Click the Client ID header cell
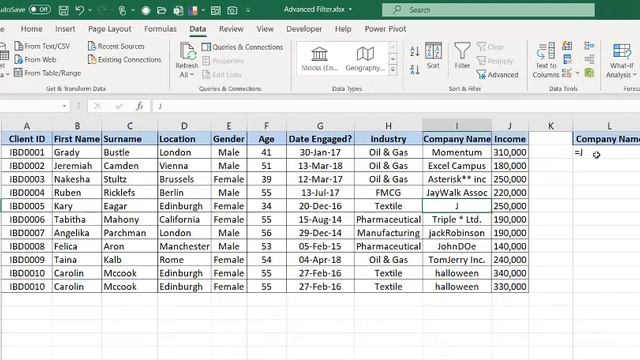This screenshot has height=360, width=640. (27, 139)
